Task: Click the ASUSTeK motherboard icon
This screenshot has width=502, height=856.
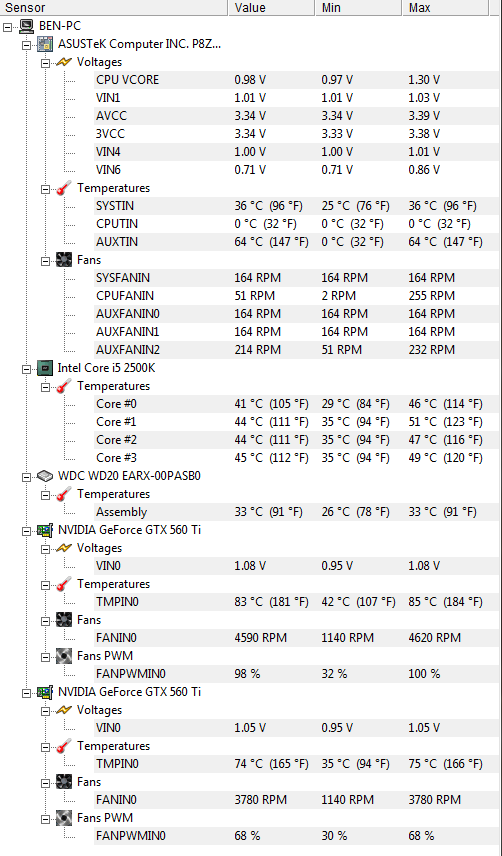Action: 45,44
